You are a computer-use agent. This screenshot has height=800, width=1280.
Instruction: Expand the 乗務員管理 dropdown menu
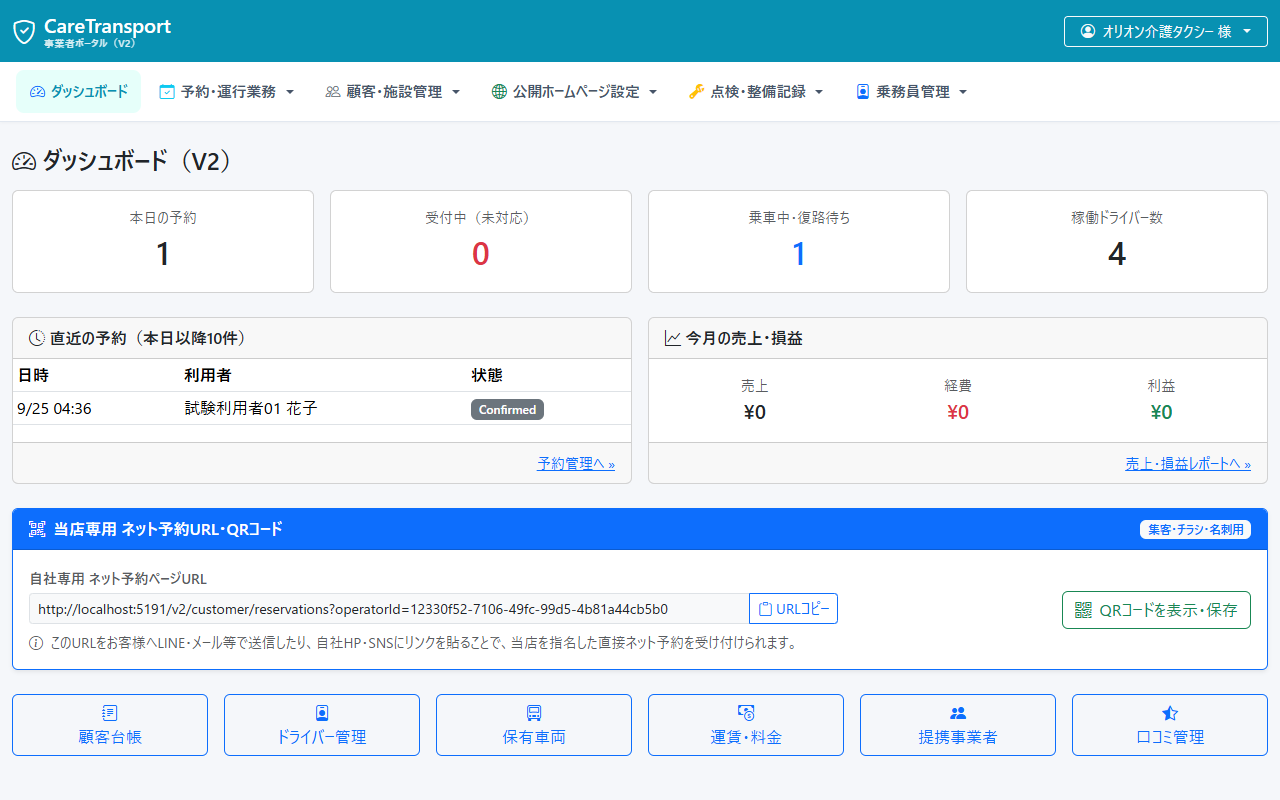[x=912, y=92]
